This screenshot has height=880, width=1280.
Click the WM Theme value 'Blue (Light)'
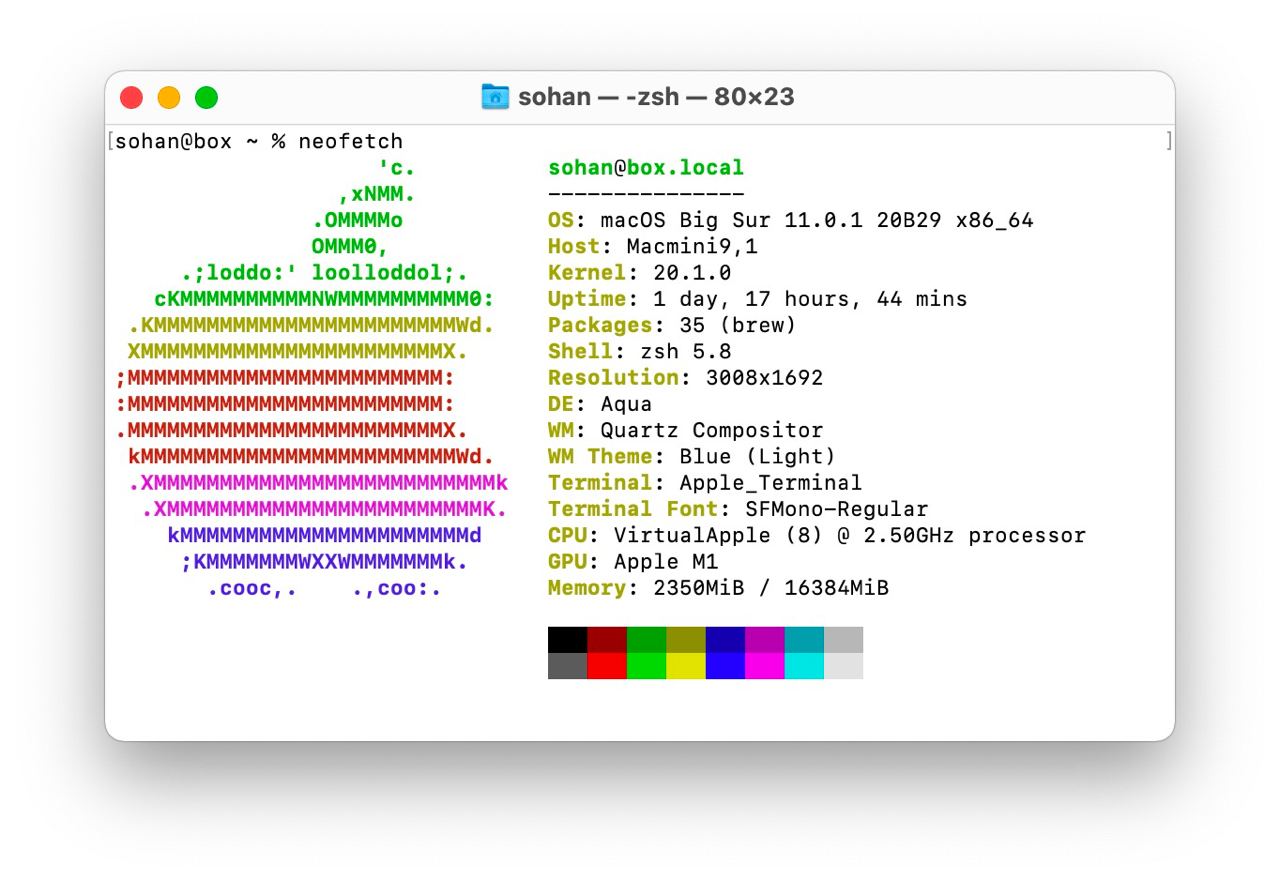(x=757, y=456)
